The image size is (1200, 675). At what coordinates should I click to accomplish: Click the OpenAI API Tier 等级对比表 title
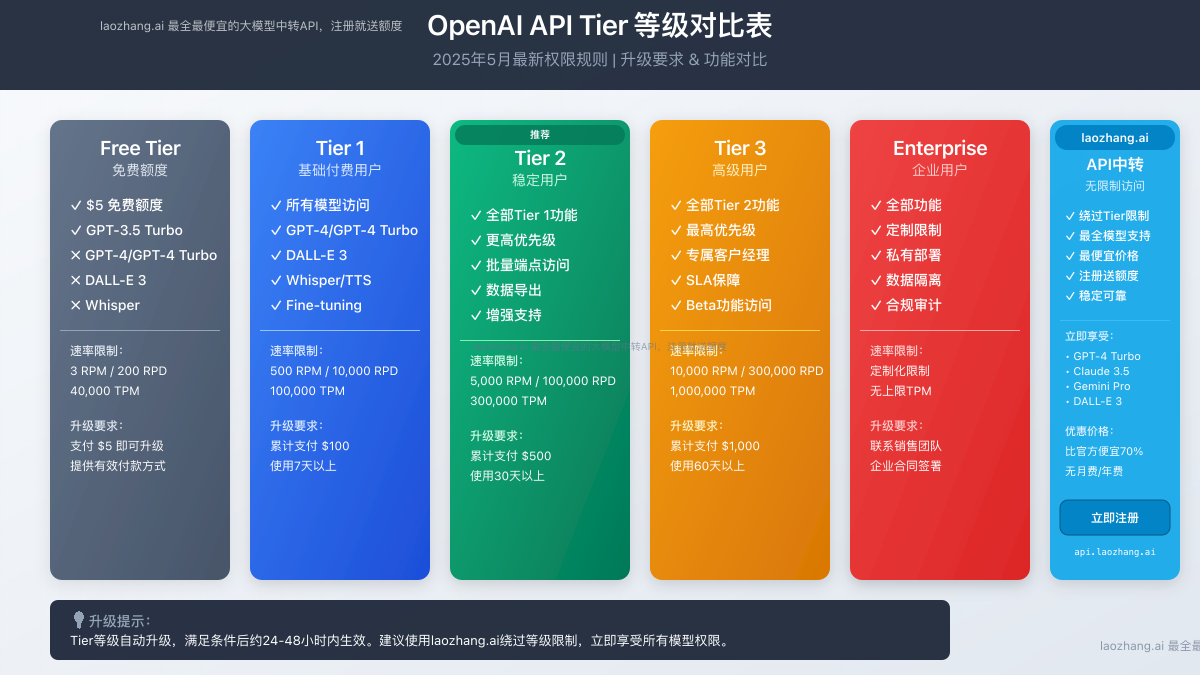pyautogui.click(x=600, y=26)
